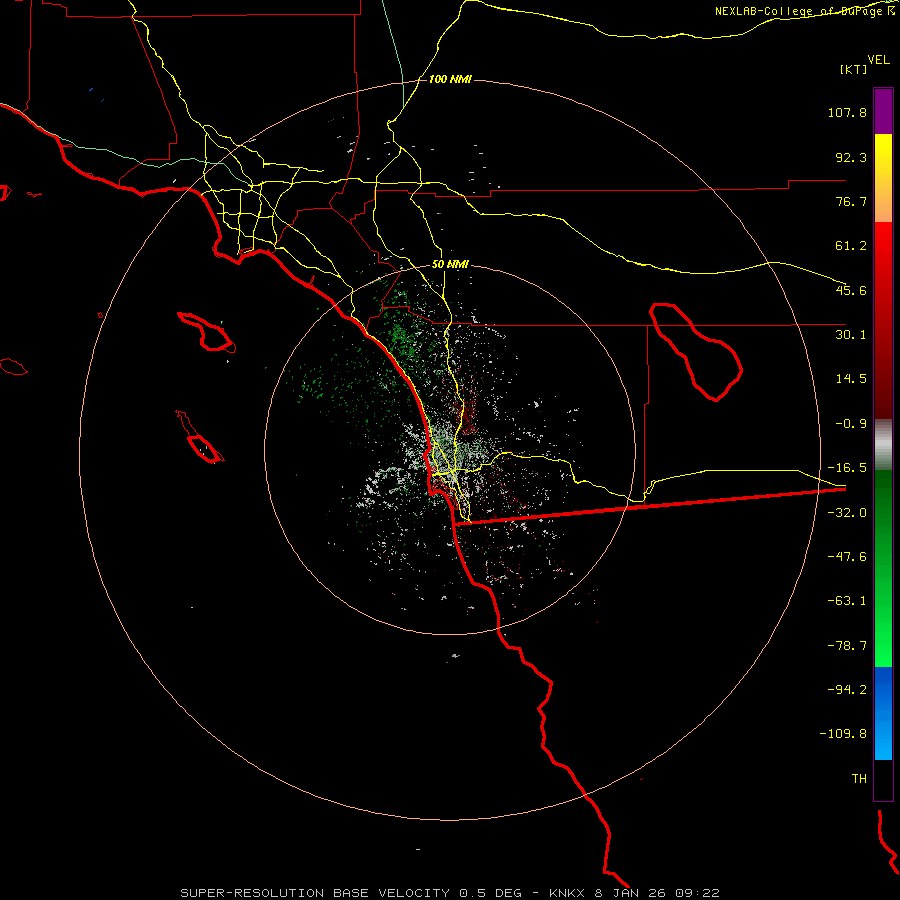This screenshot has height=900, width=900.
Task: Select the -94.2 legend value
Action: 847,689
